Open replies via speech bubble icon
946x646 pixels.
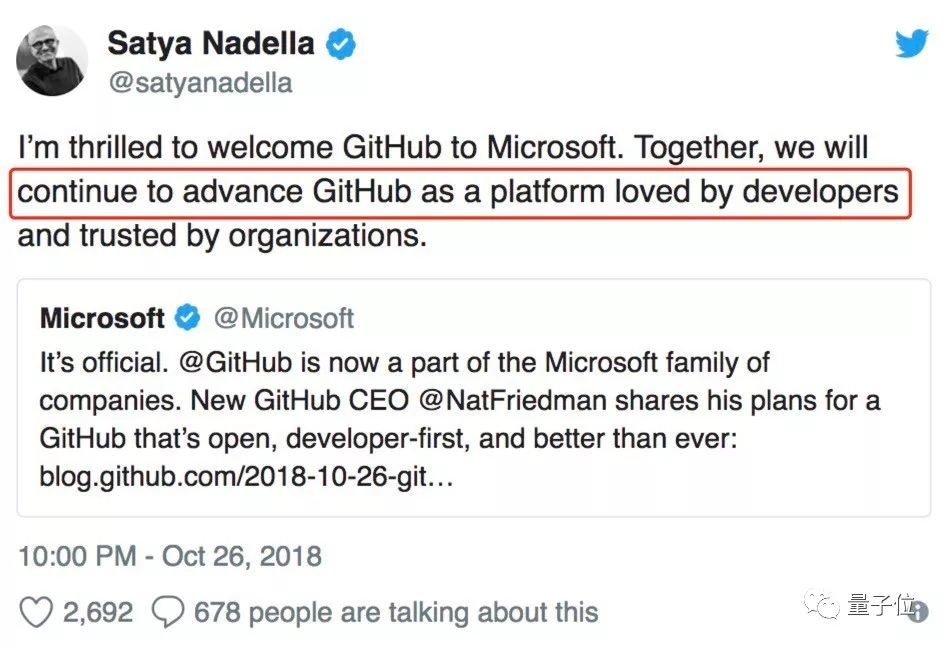167,612
